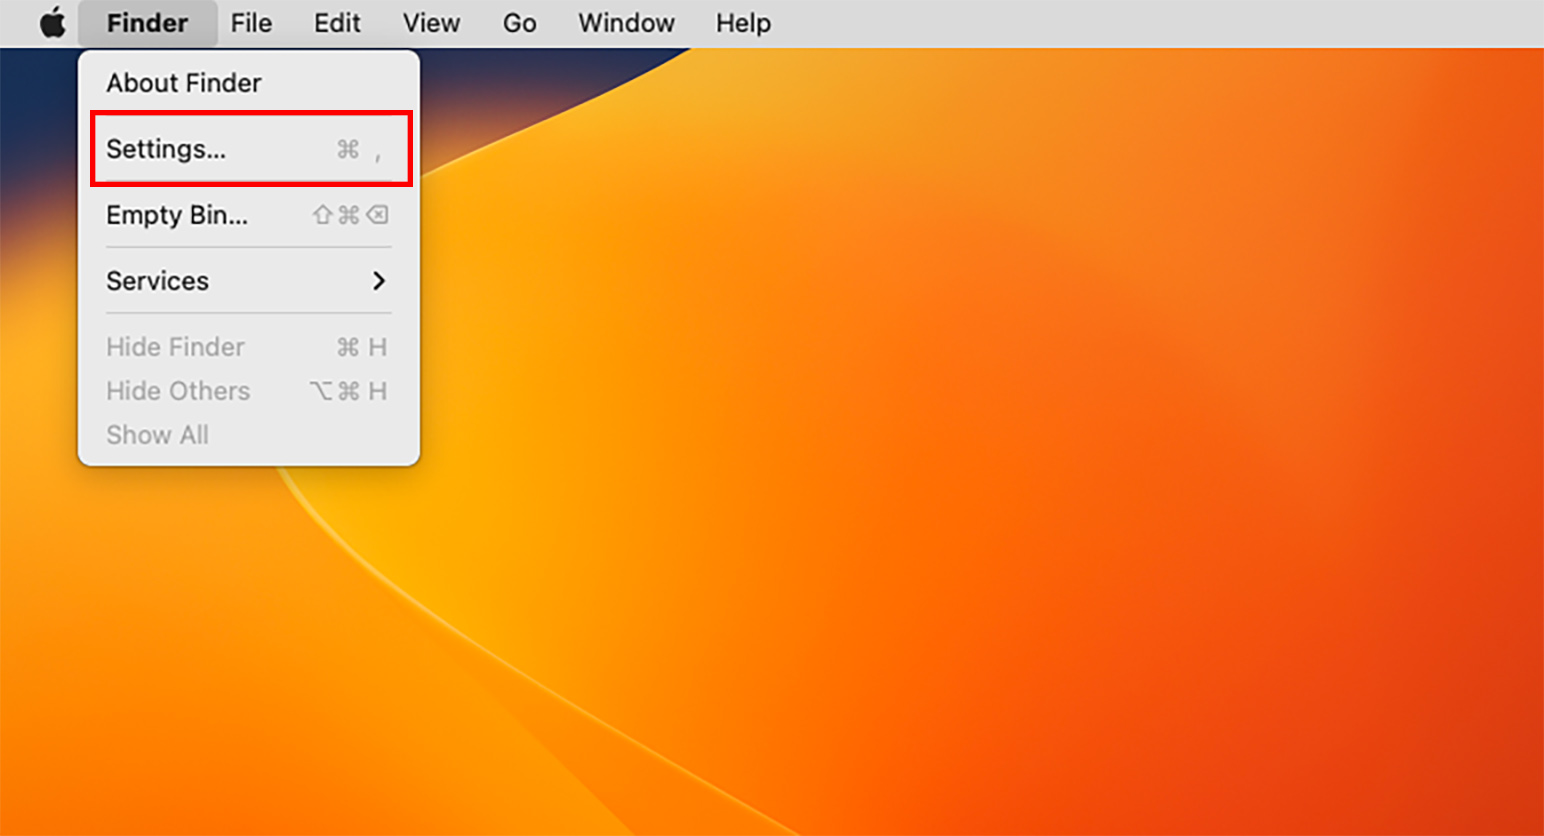Screen dimensions: 1544x836
Task: Click the Hide Finder entry
Action: coord(249,347)
